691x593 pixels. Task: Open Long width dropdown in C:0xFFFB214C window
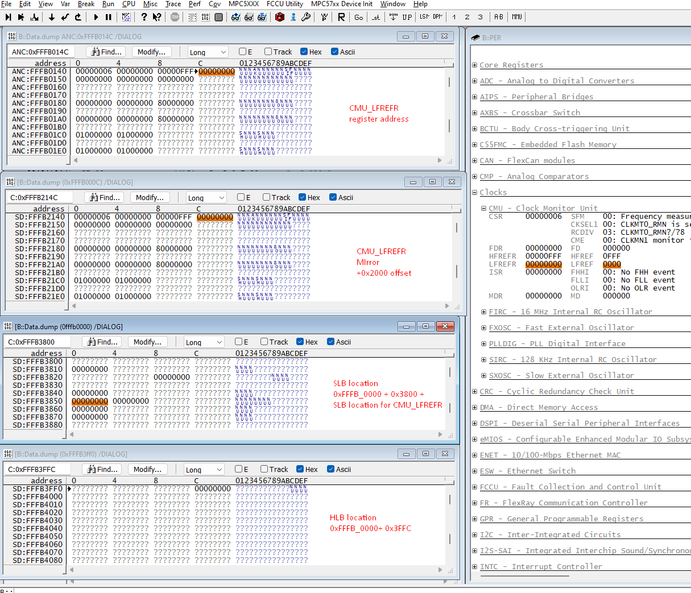point(206,197)
